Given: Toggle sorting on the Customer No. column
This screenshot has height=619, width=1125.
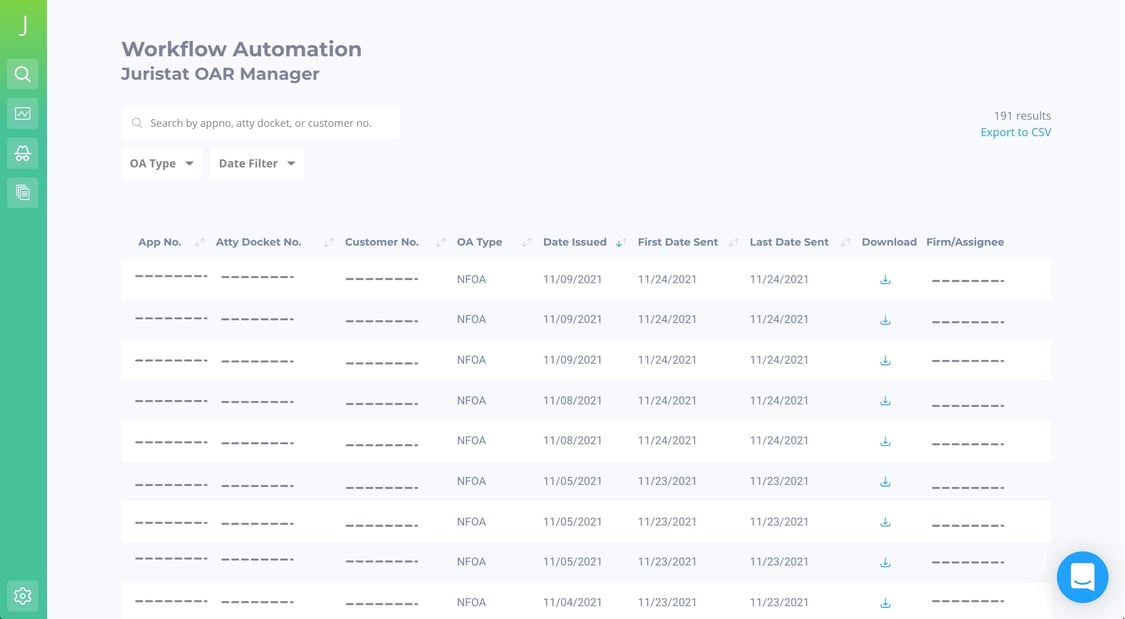Looking at the screenshot, I should 438,241.
